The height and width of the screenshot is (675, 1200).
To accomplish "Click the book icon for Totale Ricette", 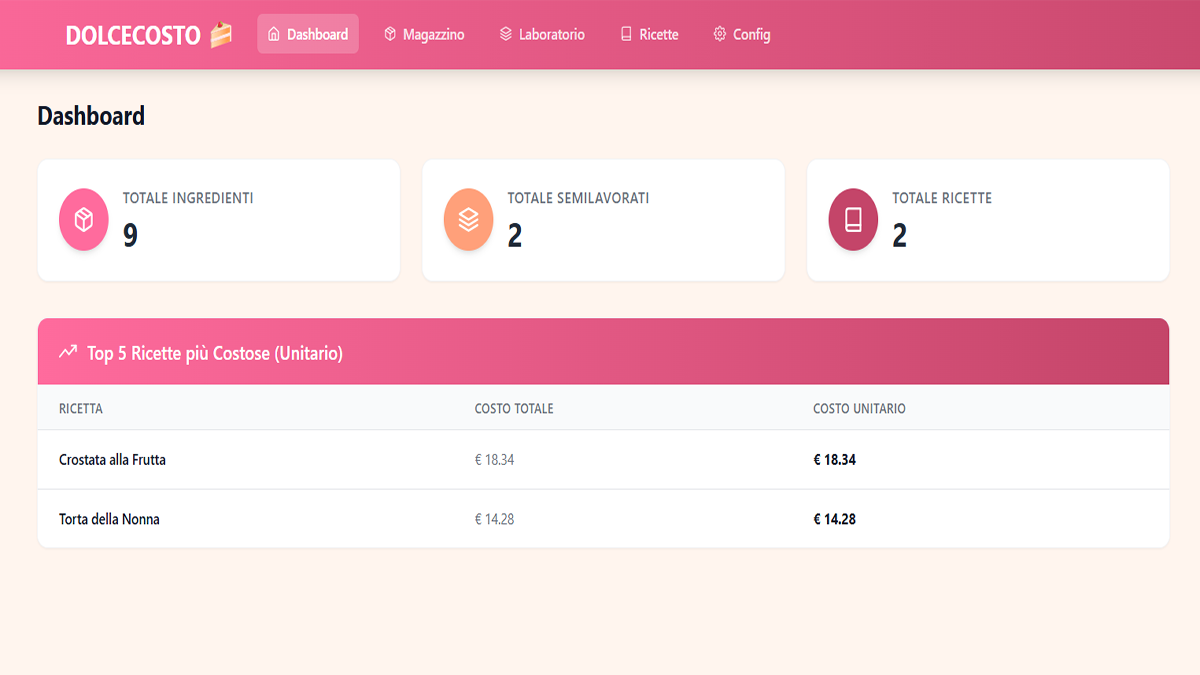I will click(853, 220).
